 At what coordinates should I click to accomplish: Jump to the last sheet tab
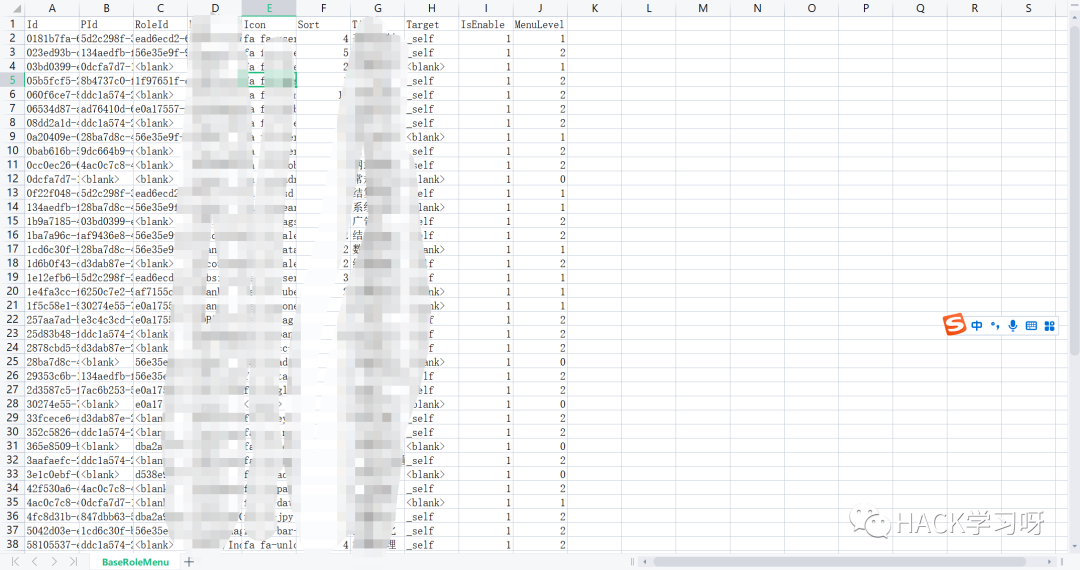point(72,562)
